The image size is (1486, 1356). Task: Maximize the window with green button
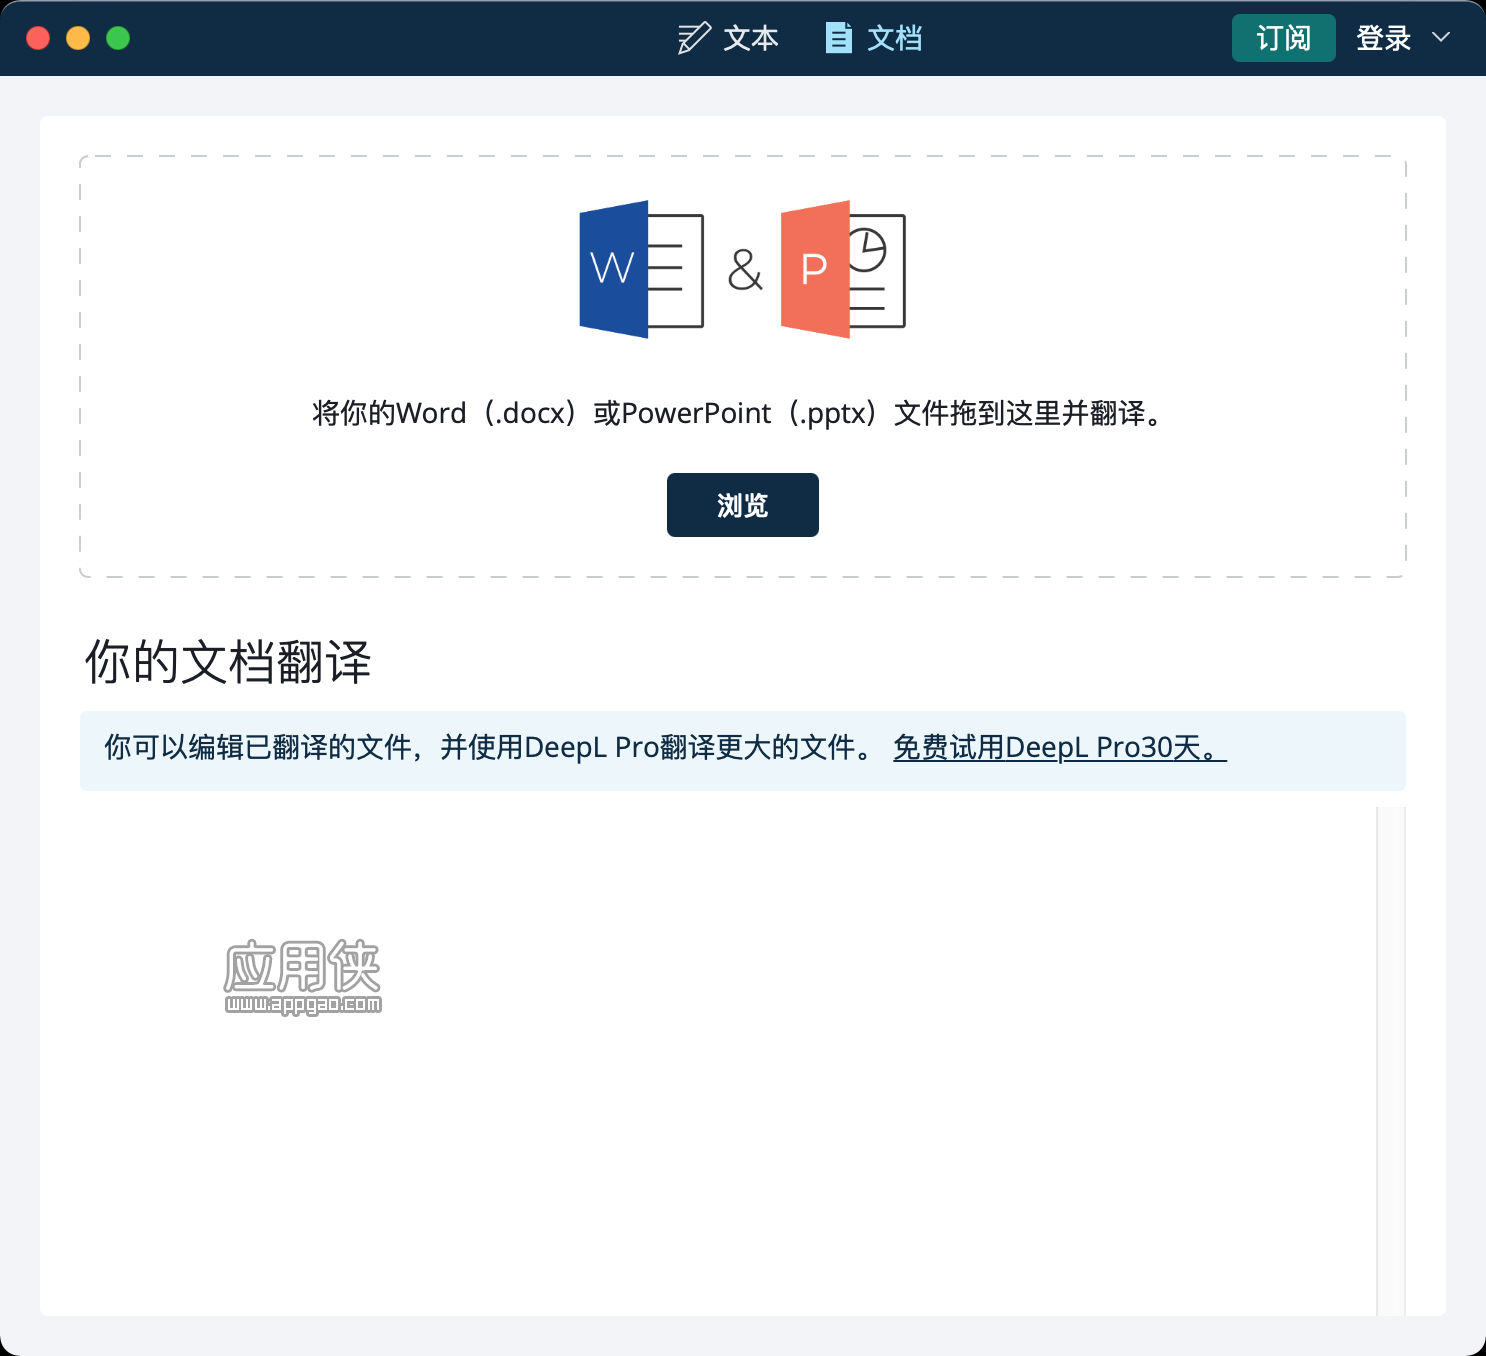[118, 38]
